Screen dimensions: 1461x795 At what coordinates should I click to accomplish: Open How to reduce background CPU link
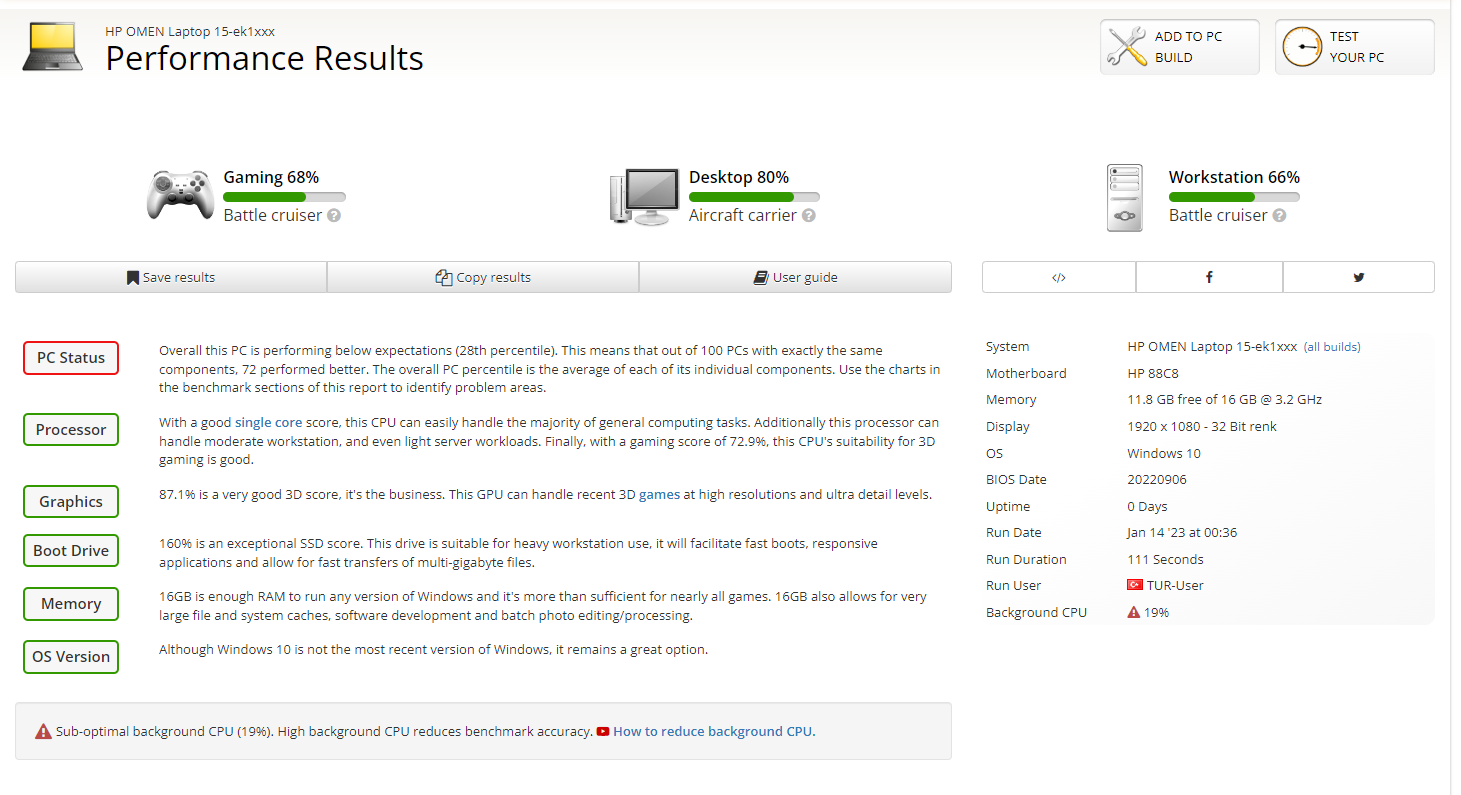click(x=714, y=731)
